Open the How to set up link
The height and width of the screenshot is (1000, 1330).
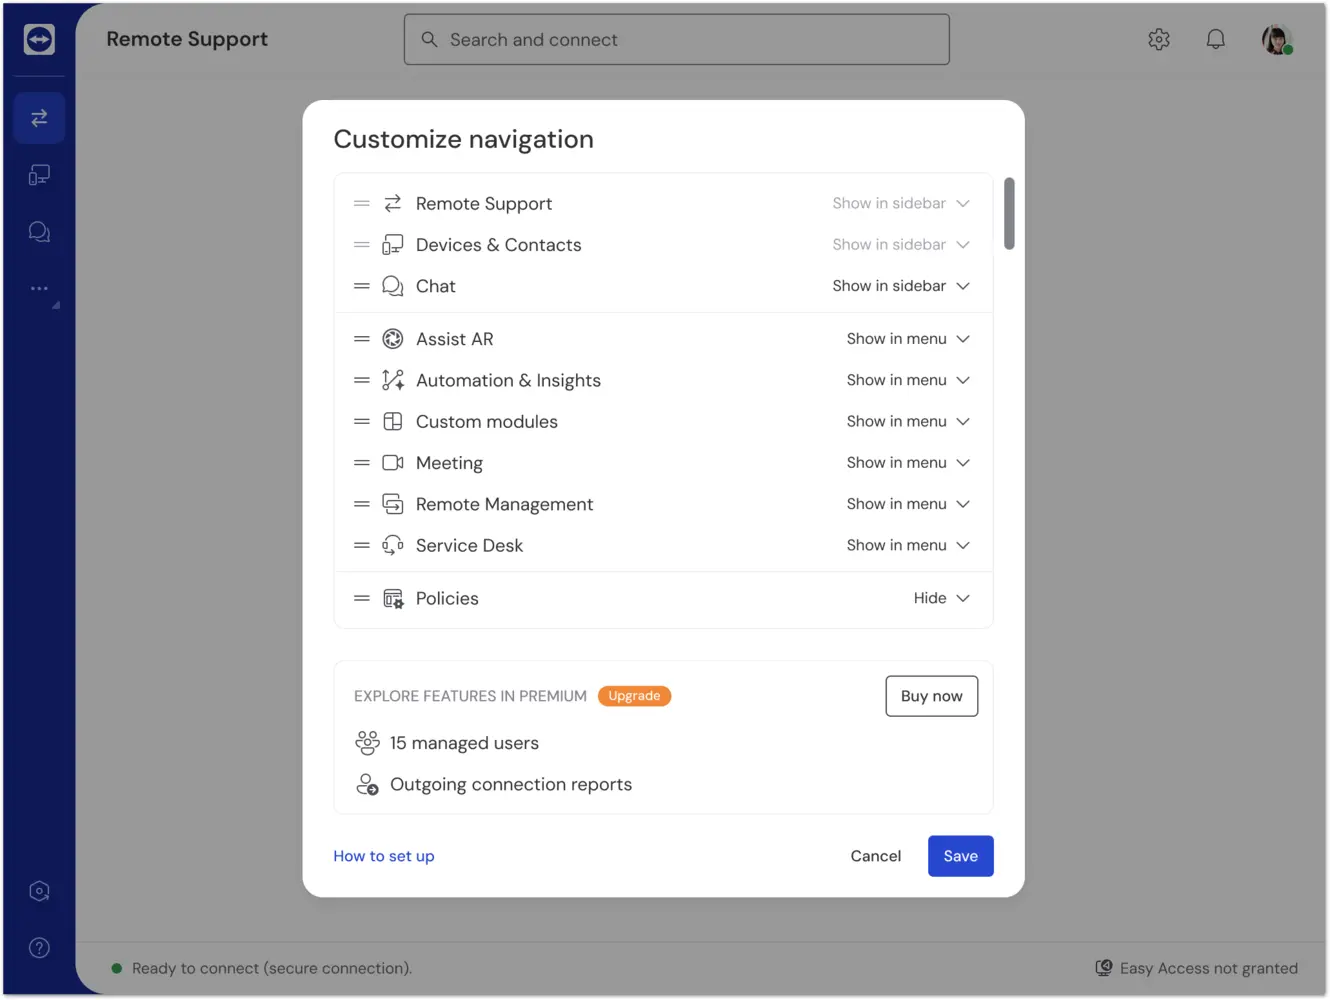coord(384,856)
